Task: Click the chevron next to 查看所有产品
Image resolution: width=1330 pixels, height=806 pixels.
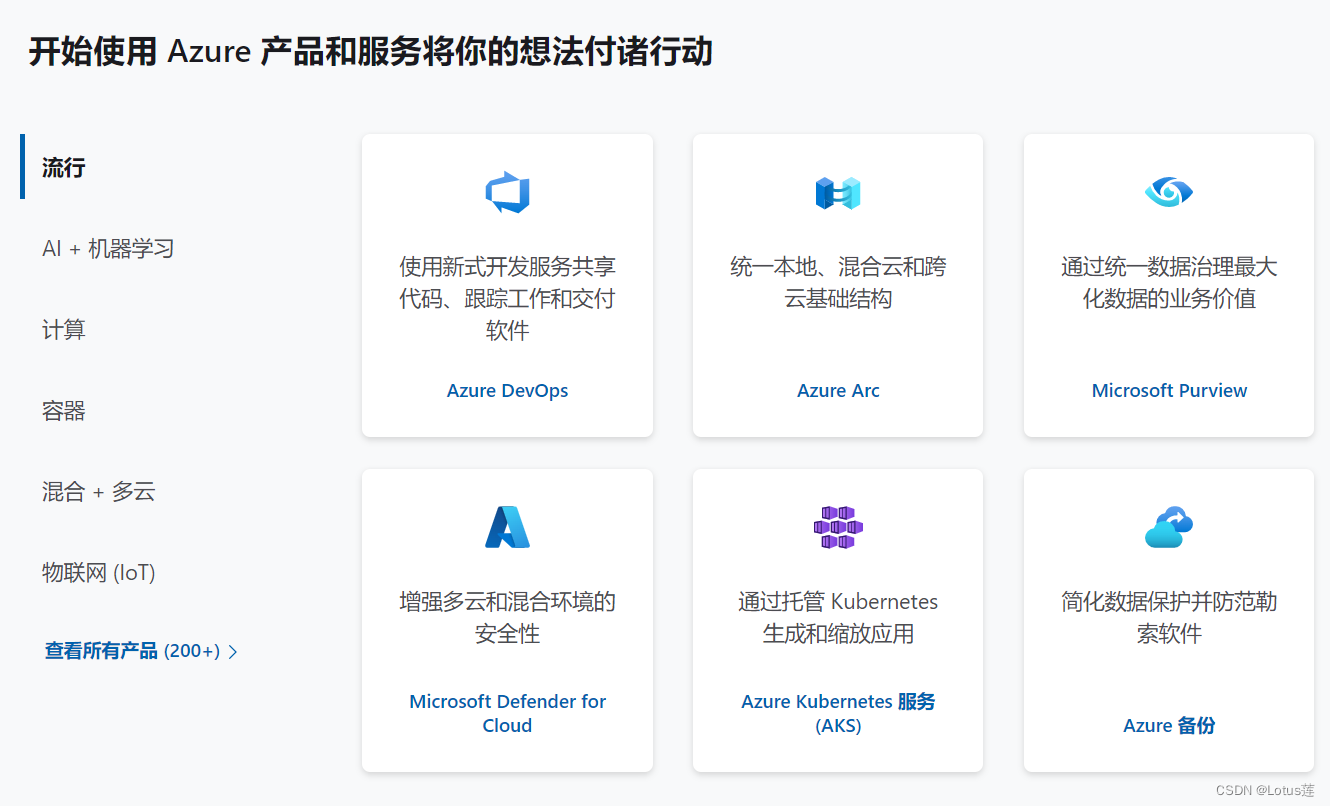Action: 233,652
